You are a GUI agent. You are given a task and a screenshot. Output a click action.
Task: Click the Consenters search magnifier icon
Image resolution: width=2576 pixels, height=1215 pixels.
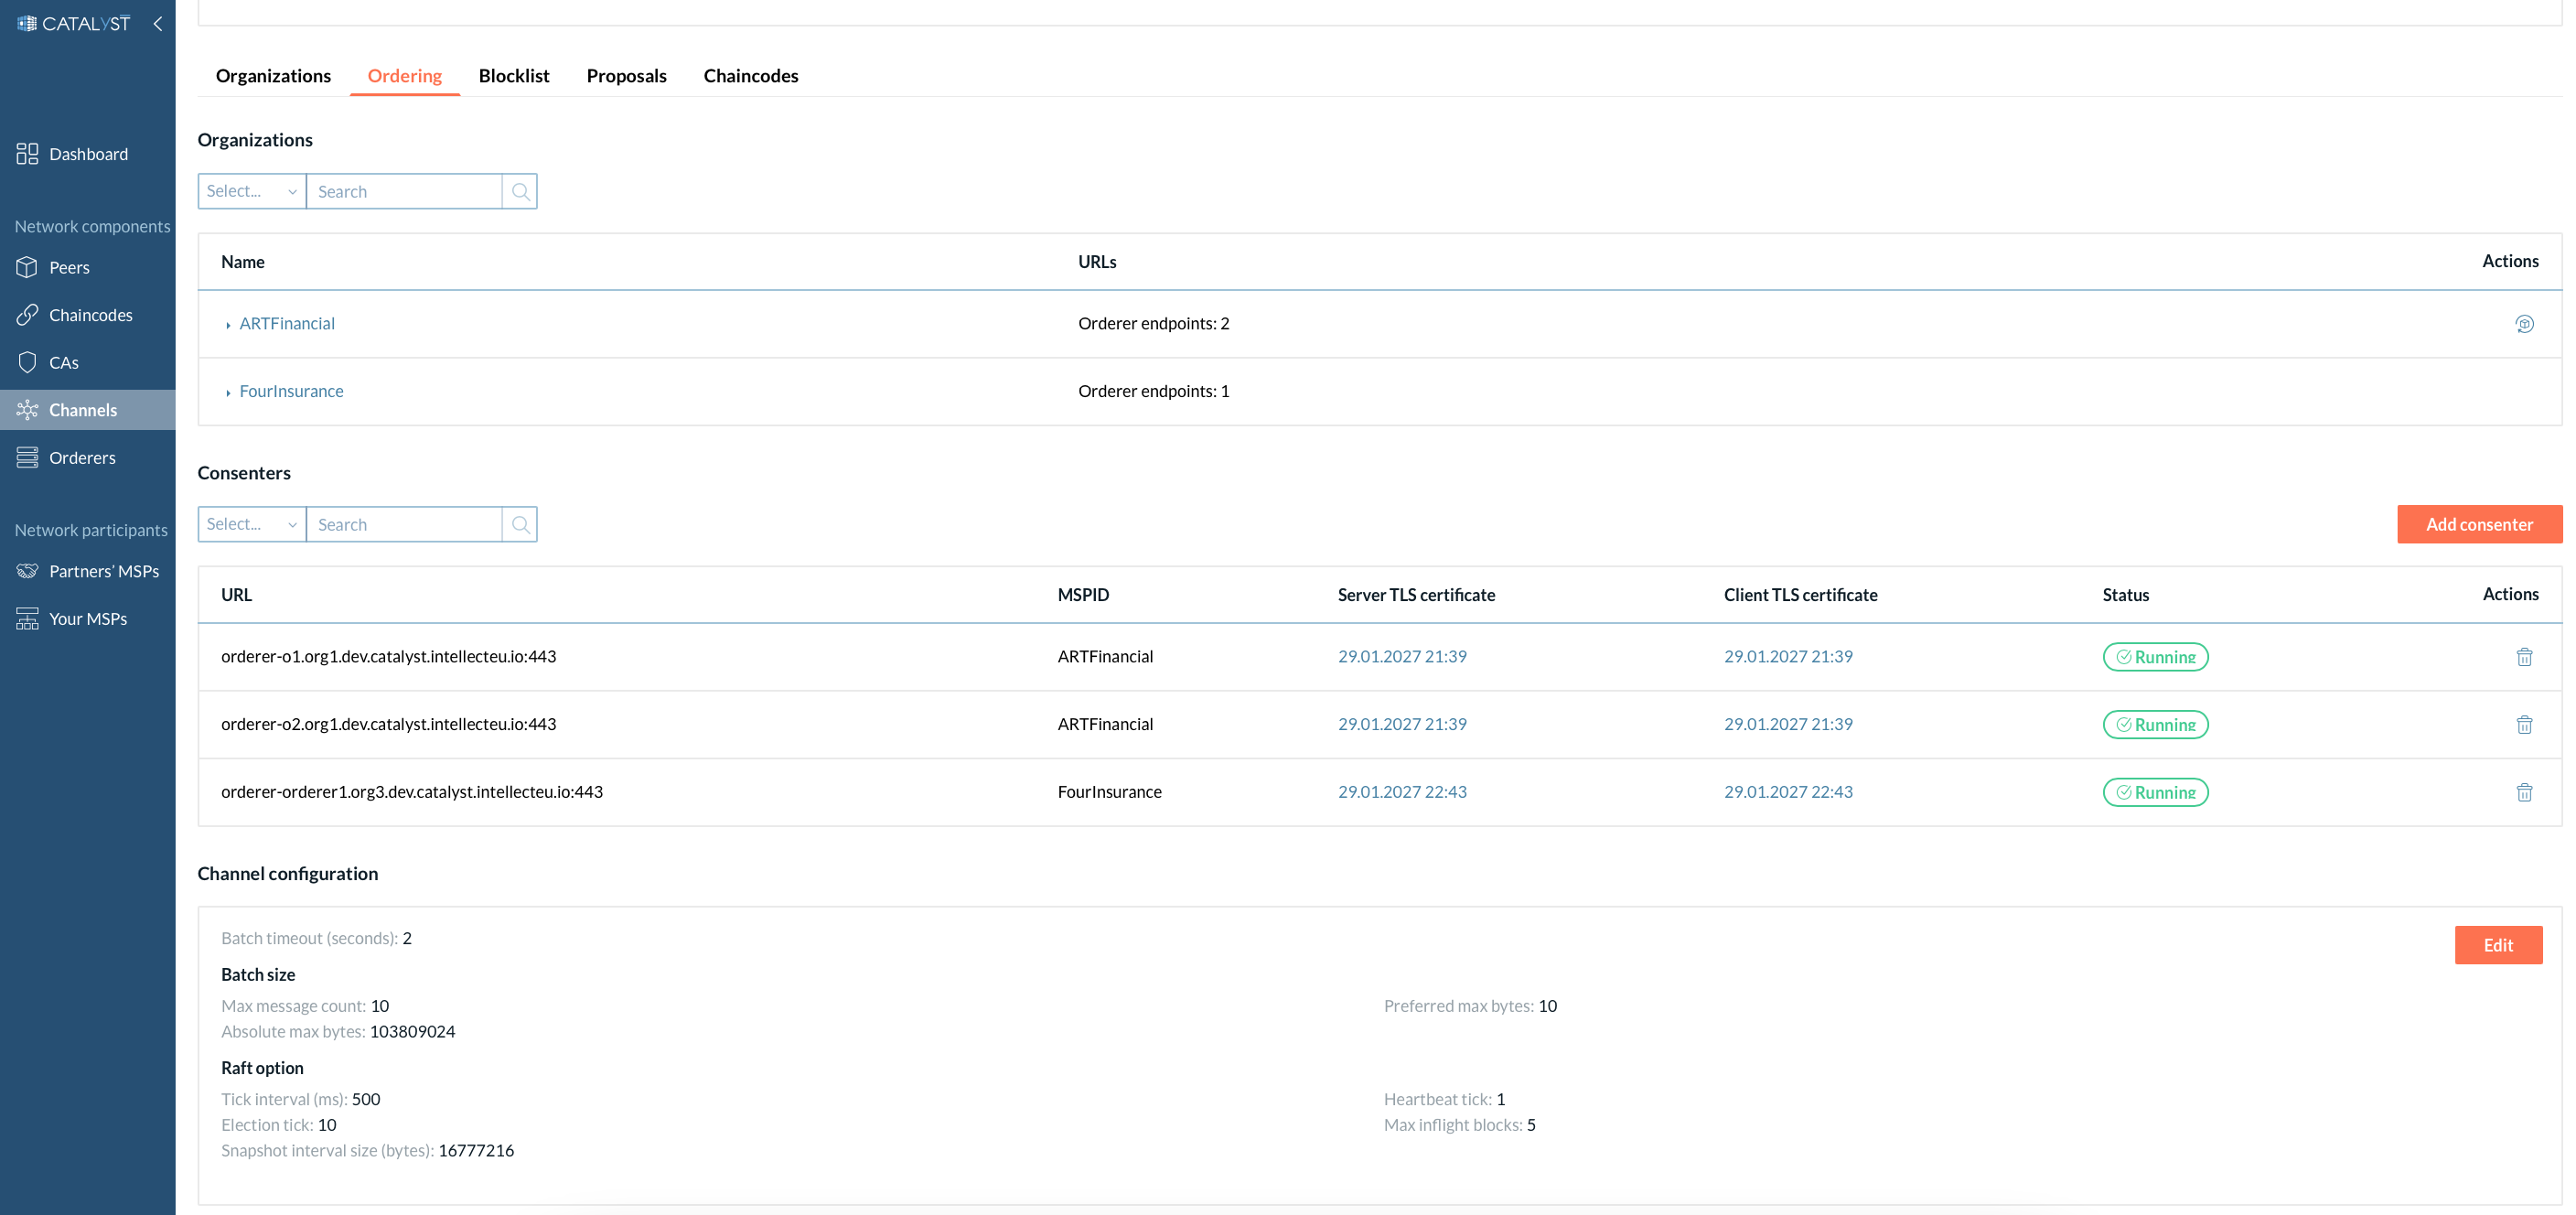(520, 524)
